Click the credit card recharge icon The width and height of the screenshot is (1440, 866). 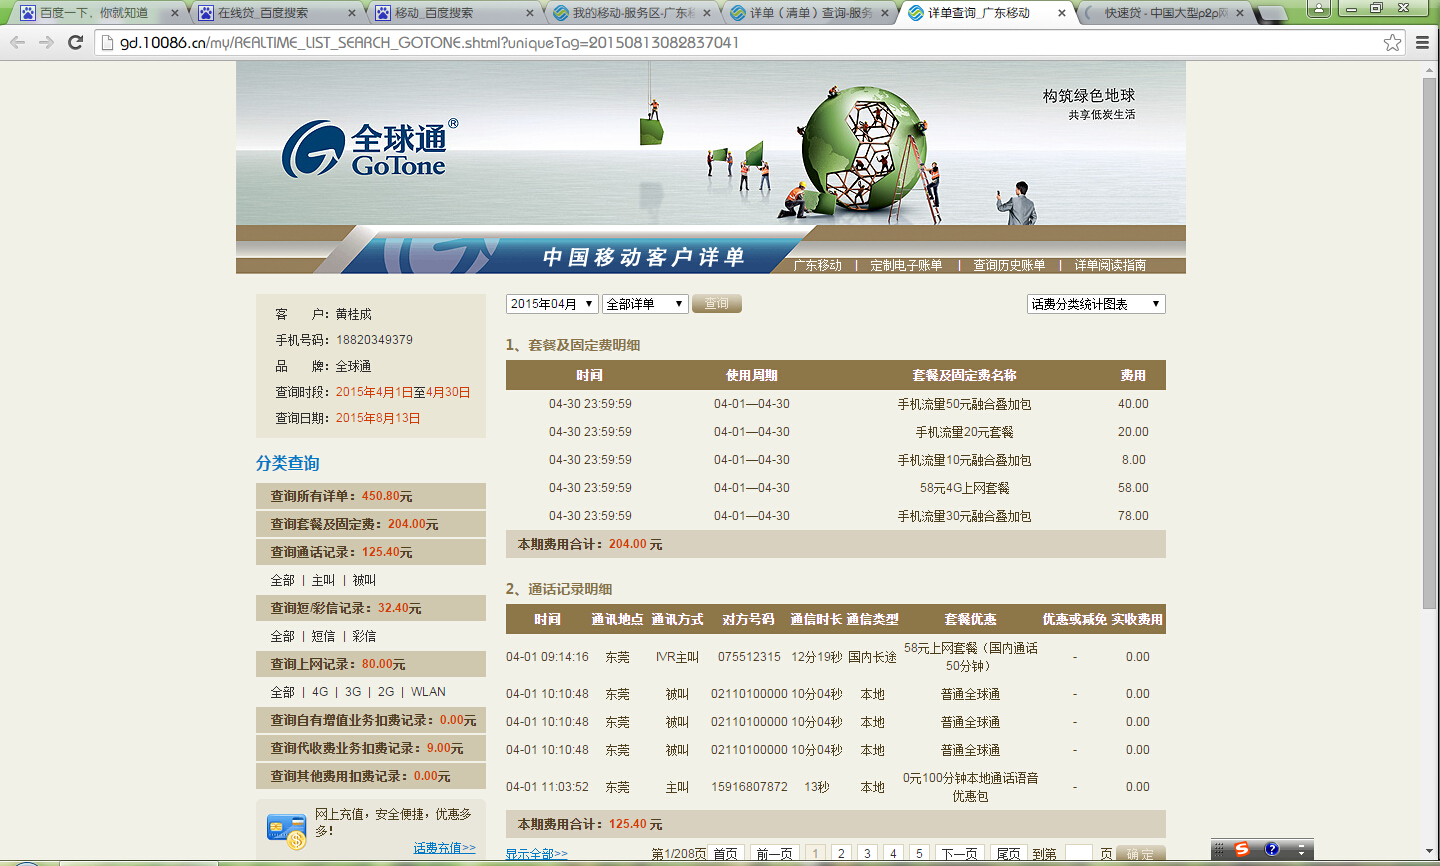pos(287,831)
